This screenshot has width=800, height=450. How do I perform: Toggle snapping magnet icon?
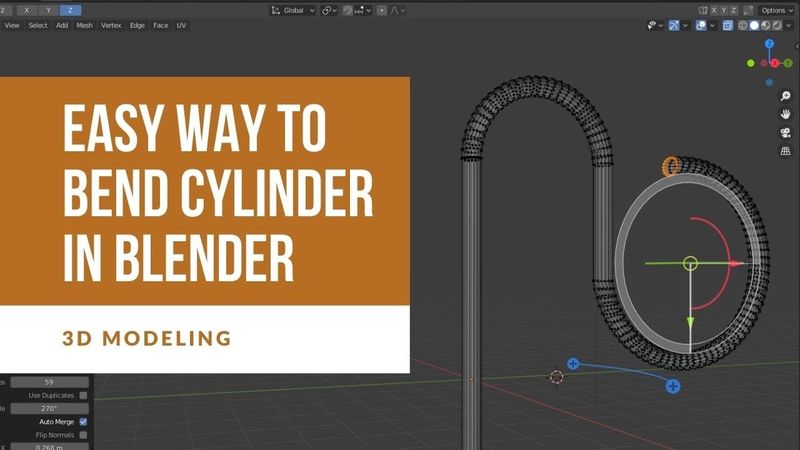click(x=348, y=10)
